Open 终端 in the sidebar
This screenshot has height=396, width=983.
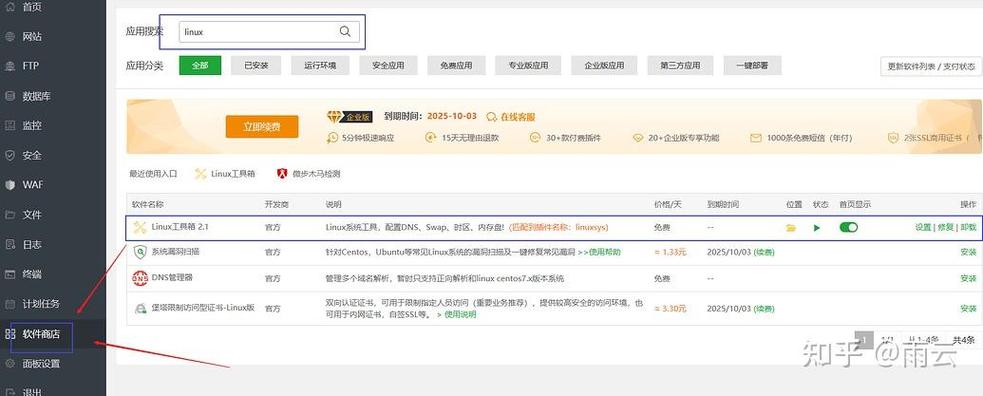click(32, 274)
